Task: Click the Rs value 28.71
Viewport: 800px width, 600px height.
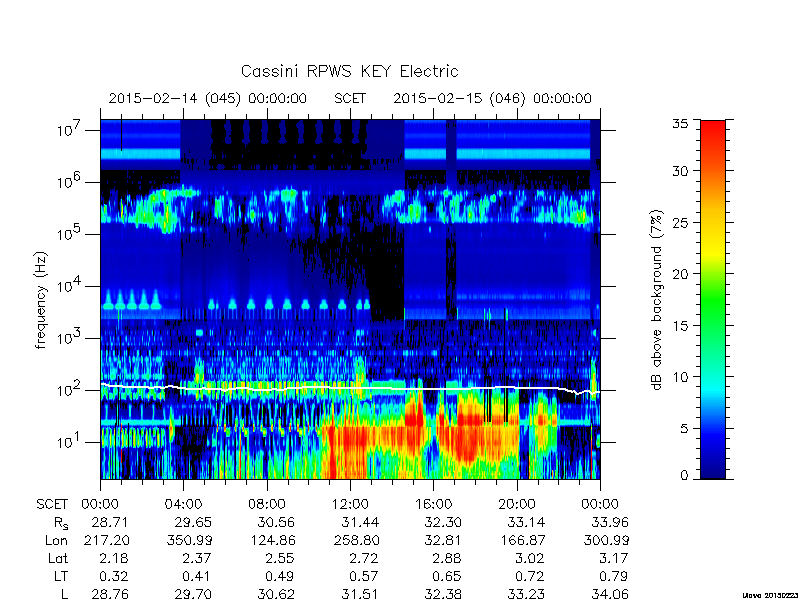Action: click(x=109, y=522)
